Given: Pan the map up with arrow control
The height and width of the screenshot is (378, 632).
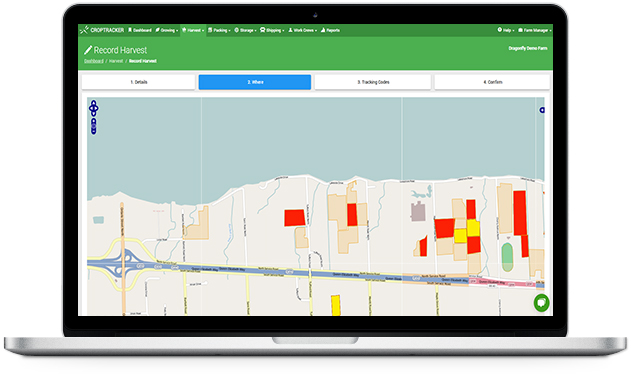Looking at the screenshot, I should coord(94,103).
